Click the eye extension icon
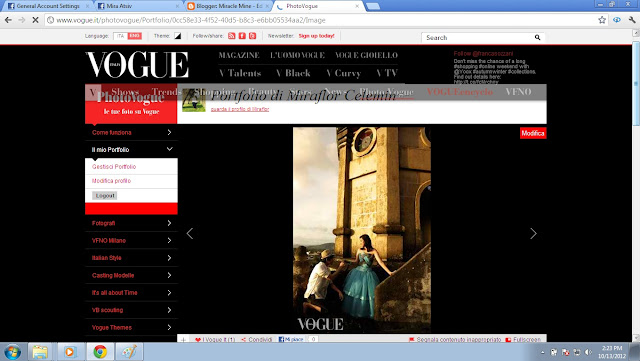The height and width of the screenshot is (361, 640). coord(617,20)
